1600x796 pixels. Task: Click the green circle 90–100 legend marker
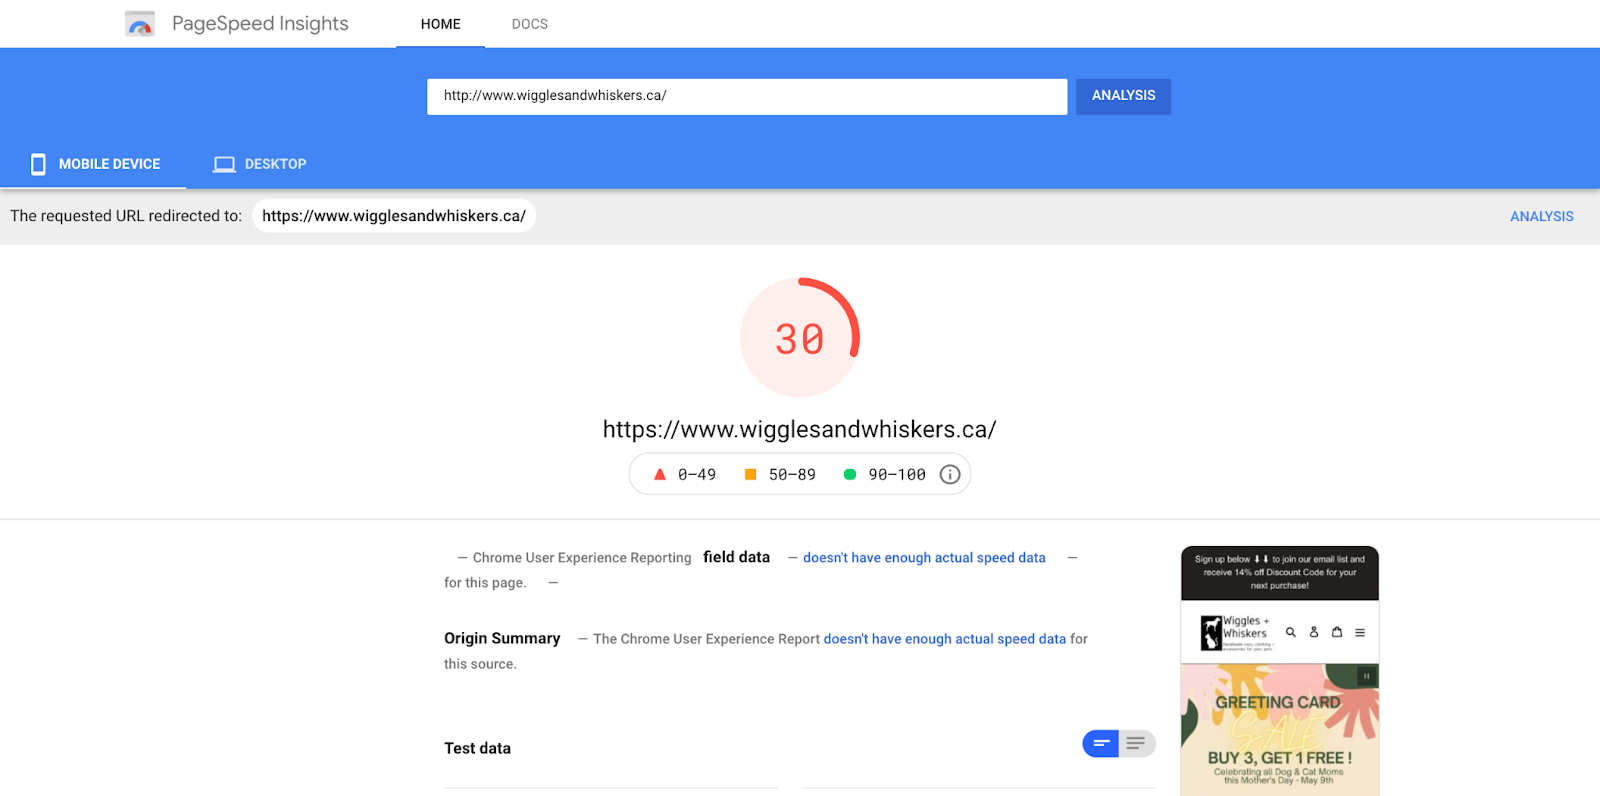click(850, 475)
